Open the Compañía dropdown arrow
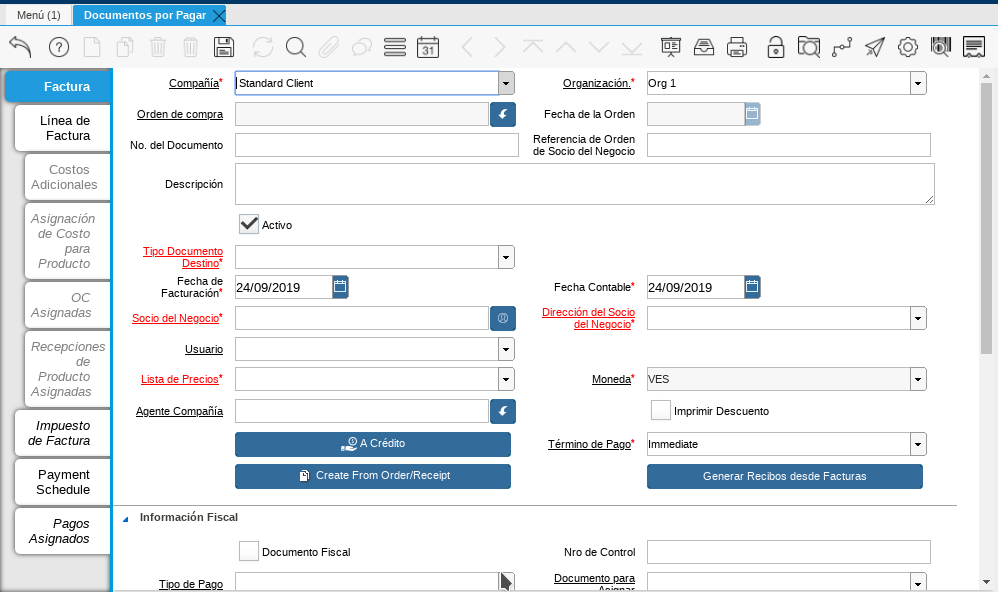Screen dimensions: 998x592 pos(506,83)
